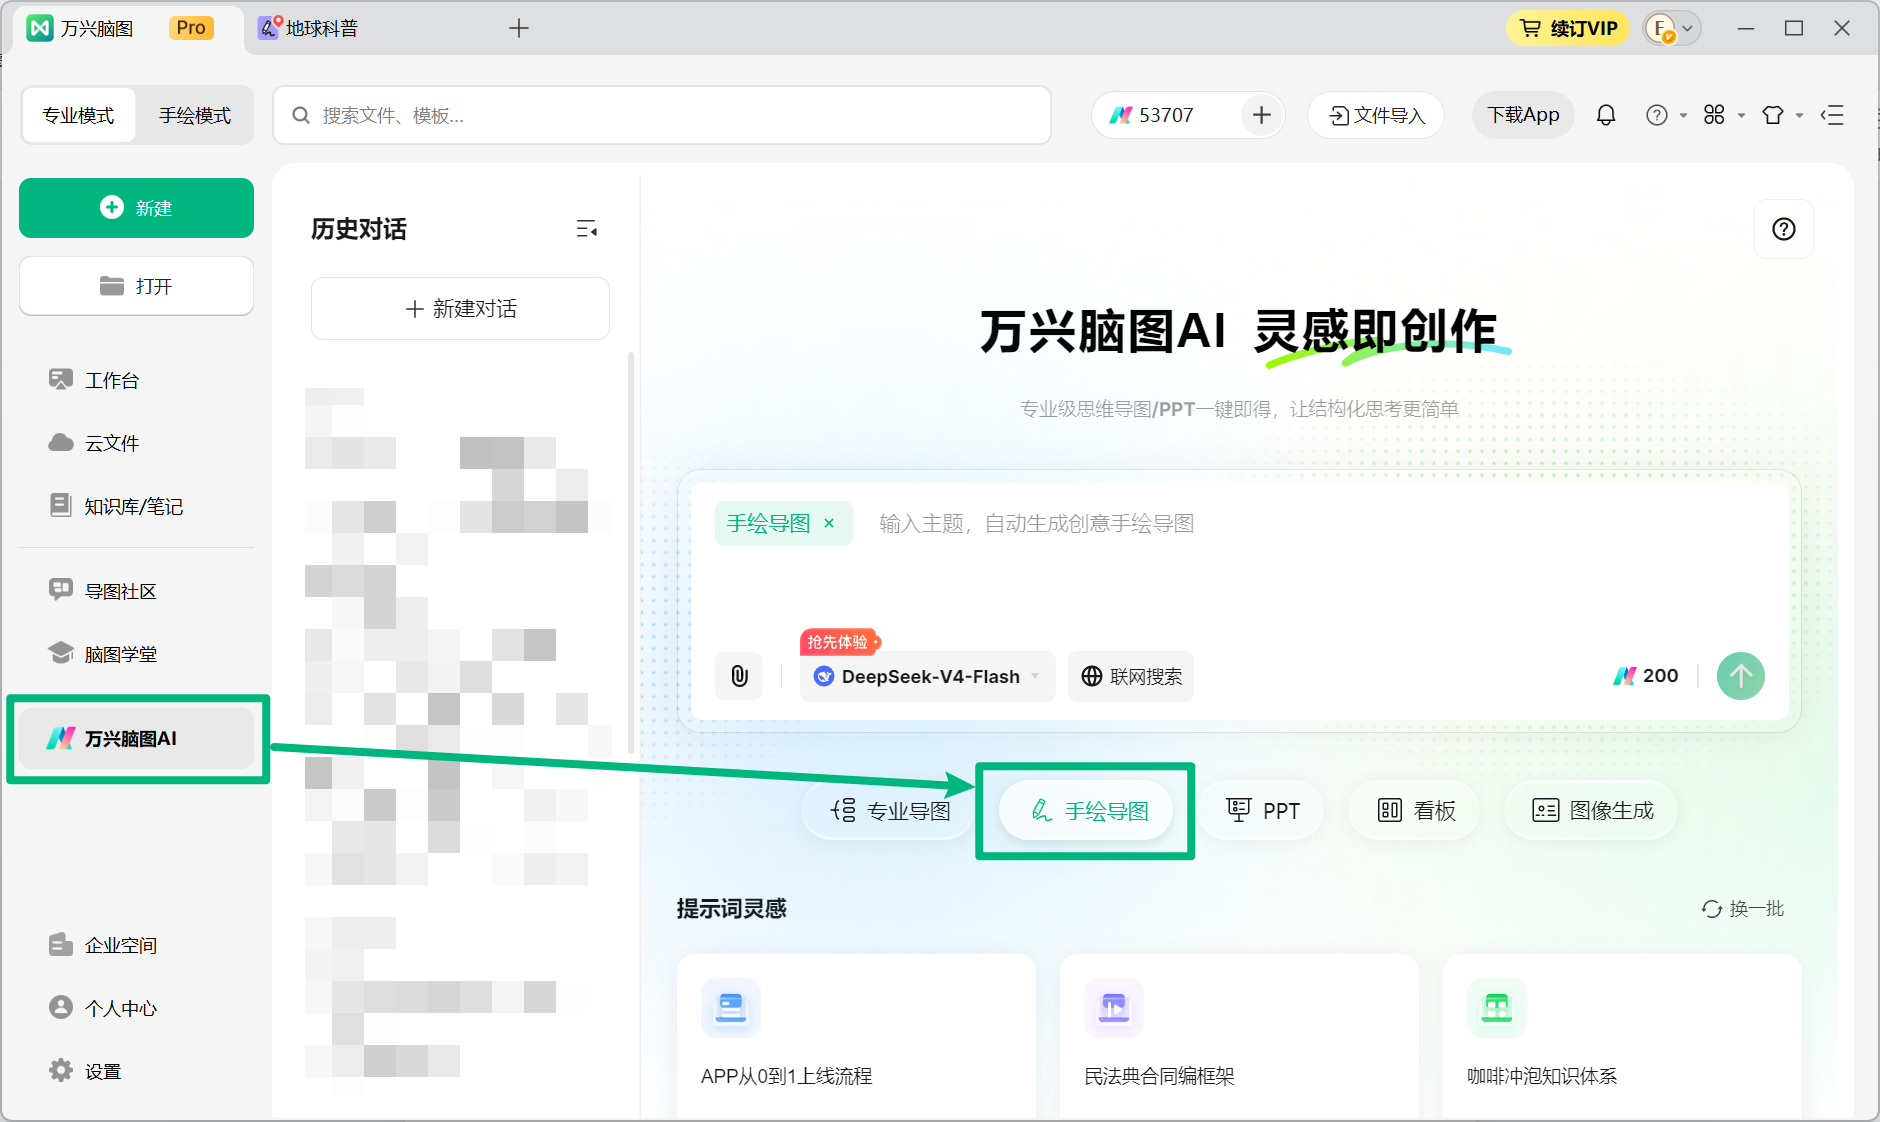Click 换一批 to refresh prompts
1880x1122 pixels.
(x=1743, y=908)
